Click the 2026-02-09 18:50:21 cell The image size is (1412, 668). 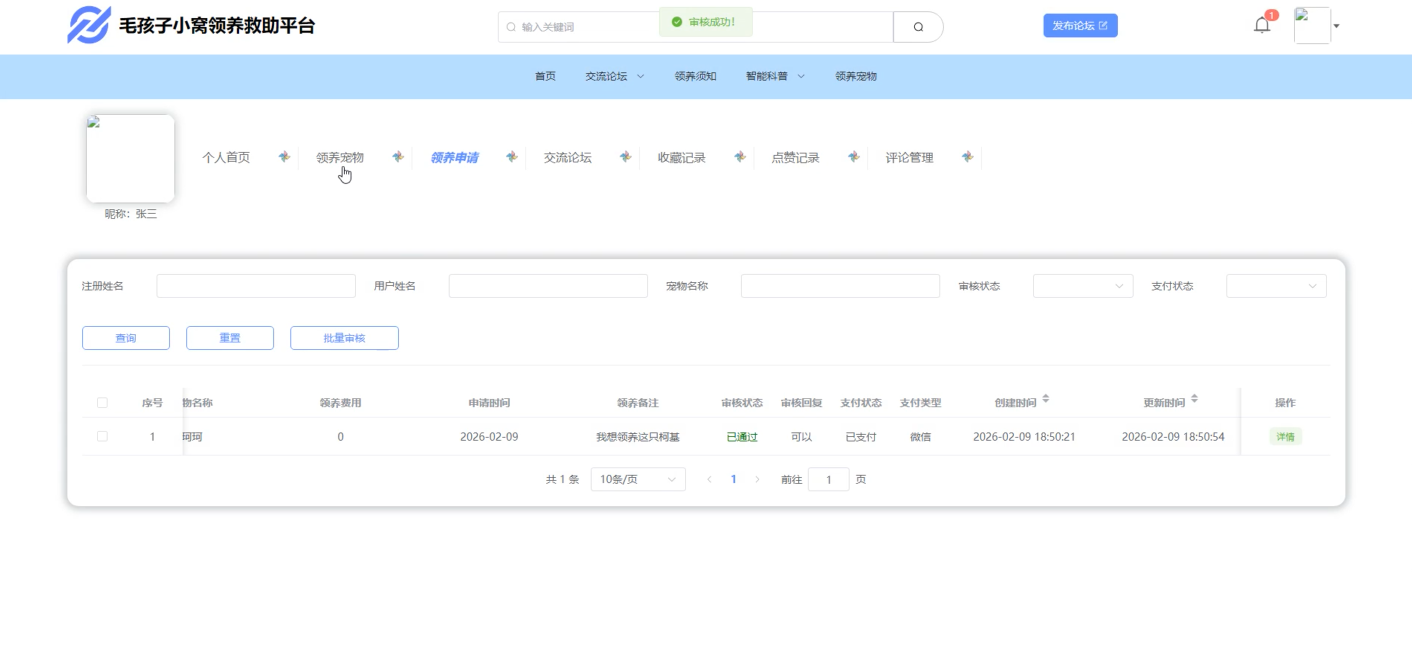1024,437
